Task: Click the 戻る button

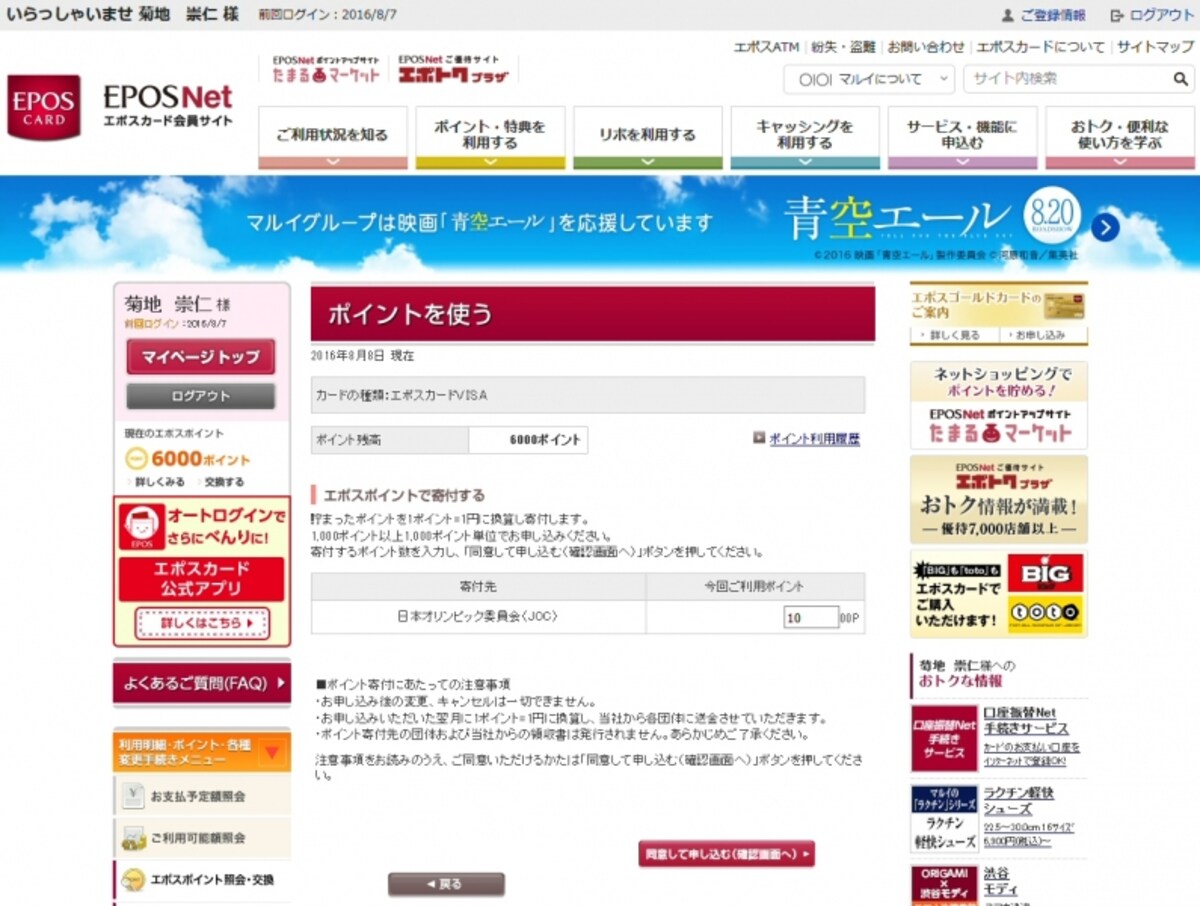Action: point(446,884)
